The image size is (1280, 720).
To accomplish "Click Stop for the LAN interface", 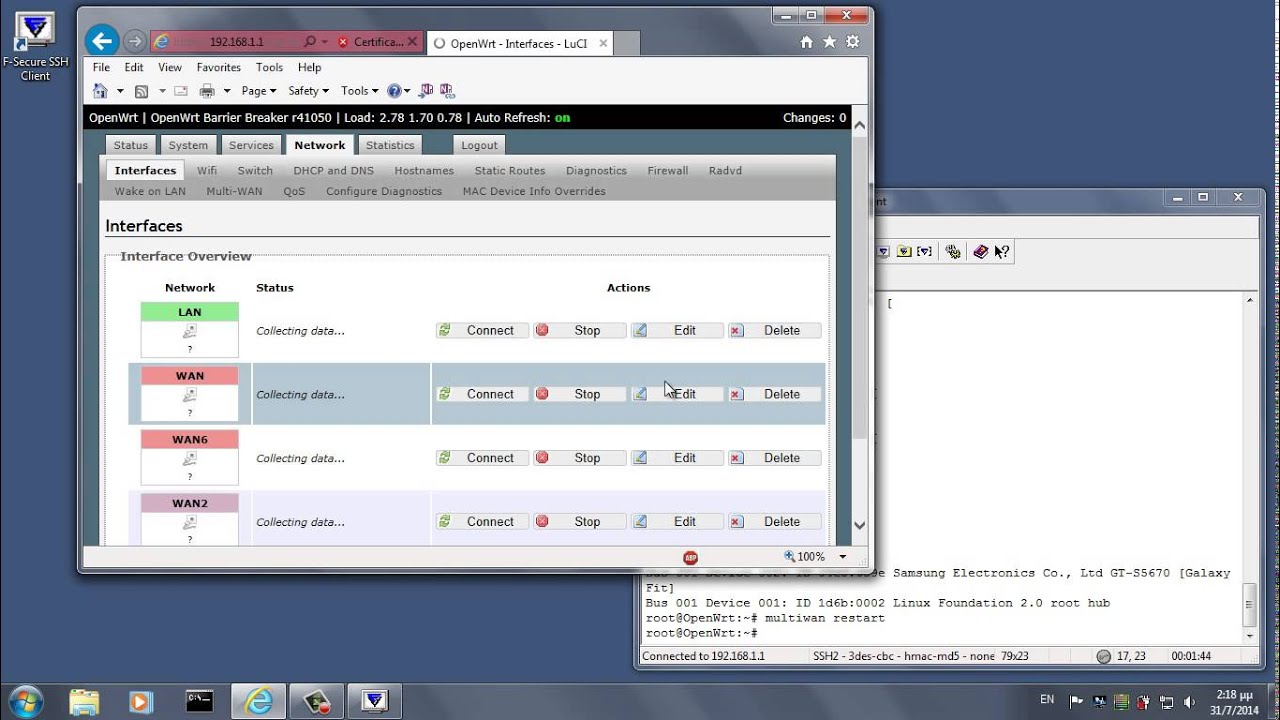I will point(579,330).
